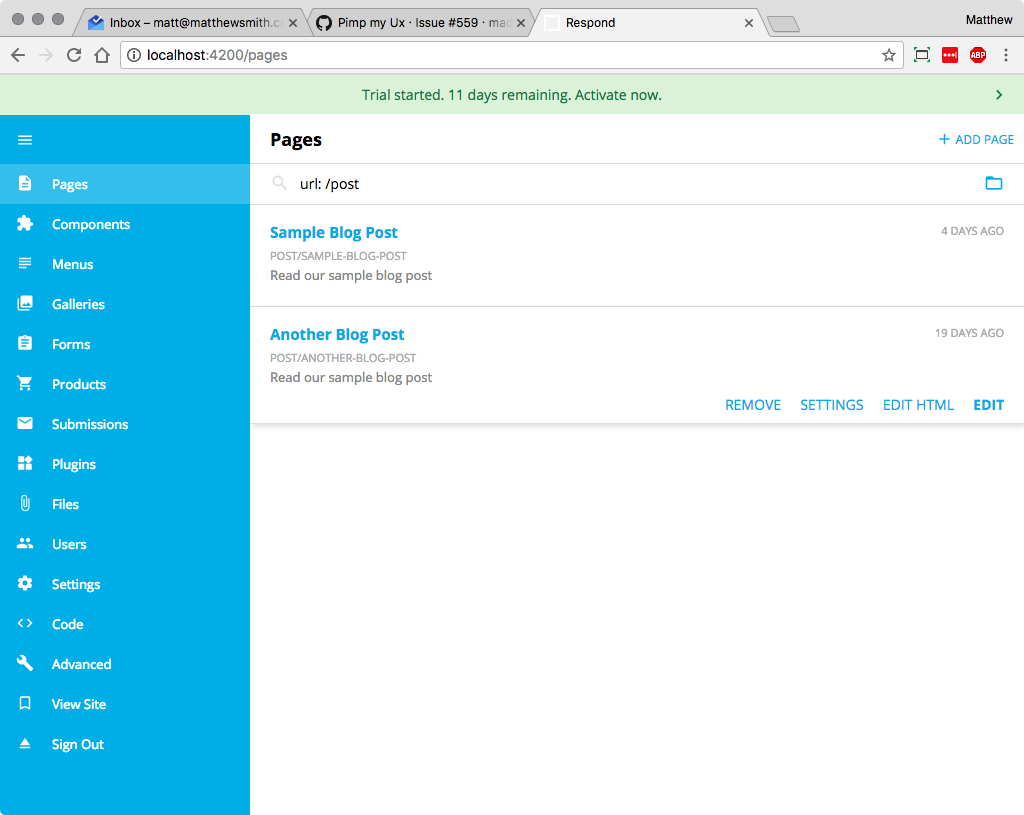The width and height of the screenshot is (1024, 815).
Task: Close the Inbox browser tab
Action: coord(293,23)
